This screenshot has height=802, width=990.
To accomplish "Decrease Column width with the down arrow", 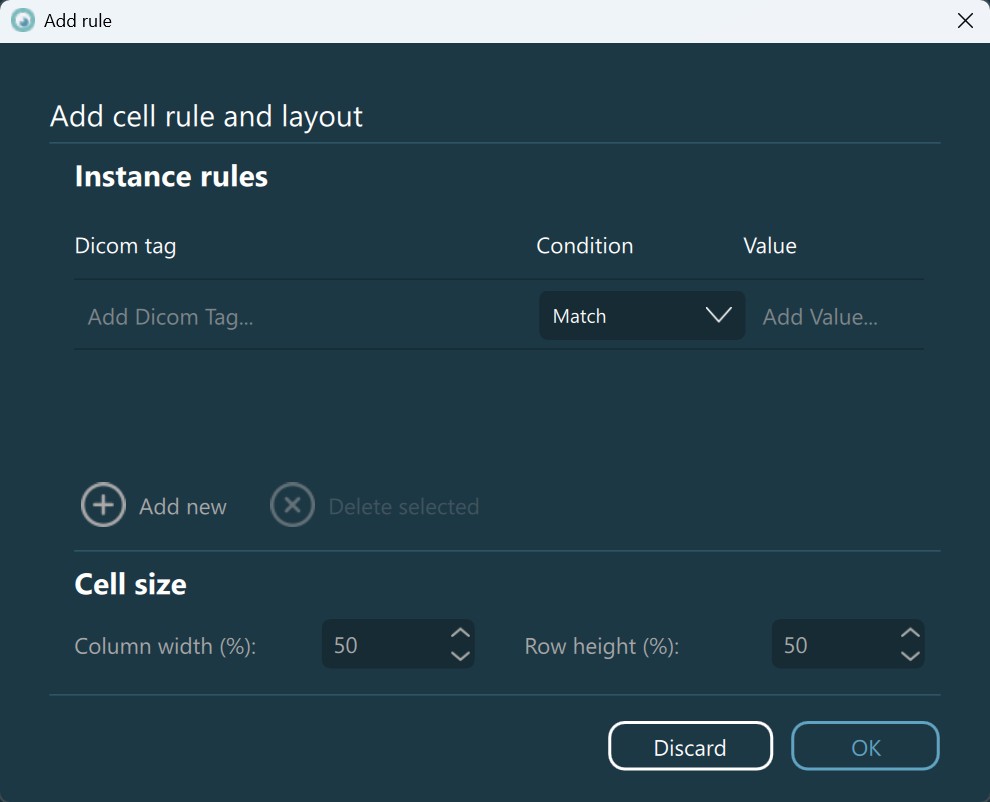I will (x=460, y=656).
